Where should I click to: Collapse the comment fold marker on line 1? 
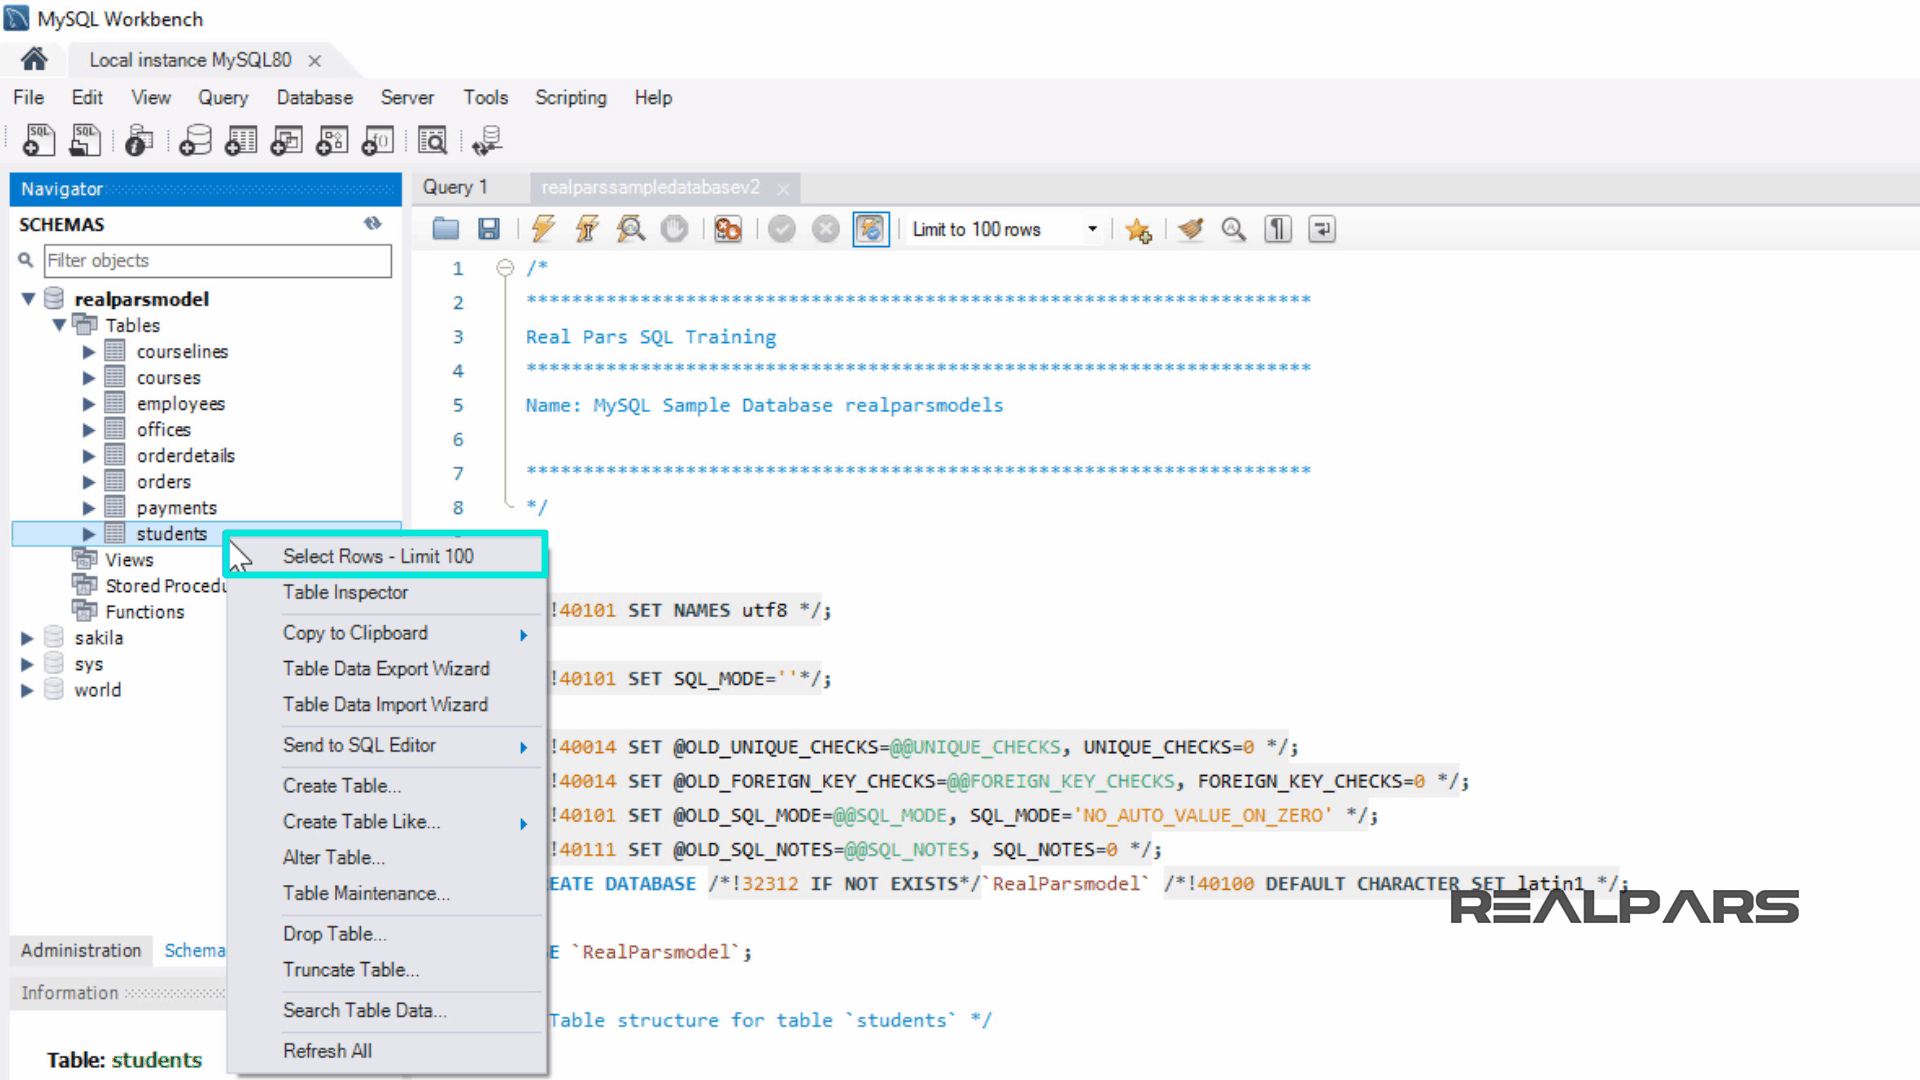coord(505,268)
